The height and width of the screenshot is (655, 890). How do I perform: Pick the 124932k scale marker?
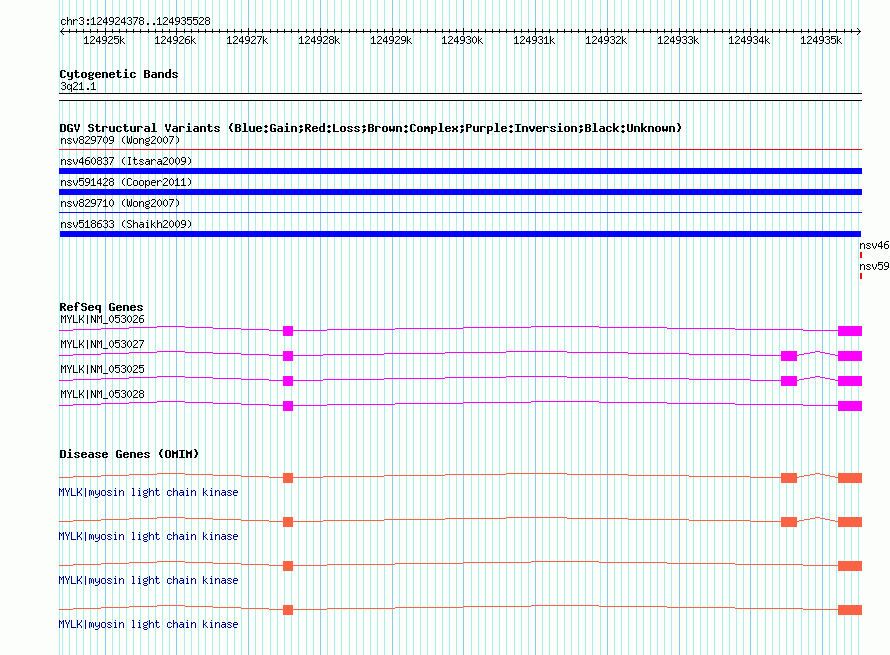606,40
